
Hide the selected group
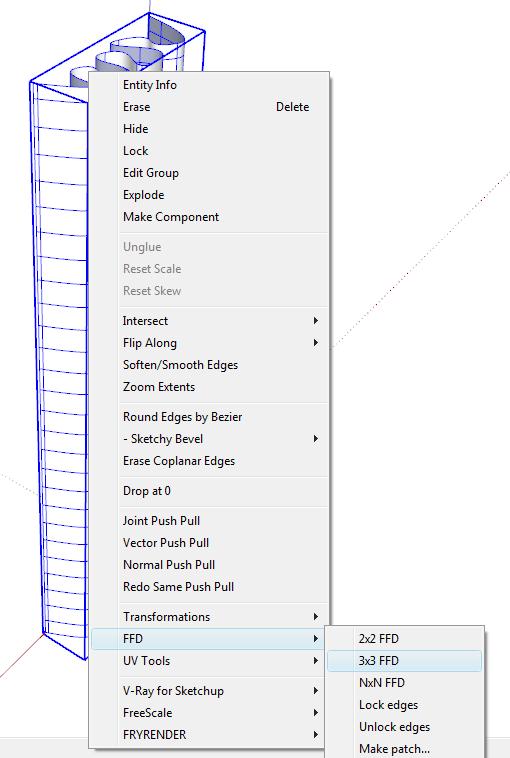210,129
